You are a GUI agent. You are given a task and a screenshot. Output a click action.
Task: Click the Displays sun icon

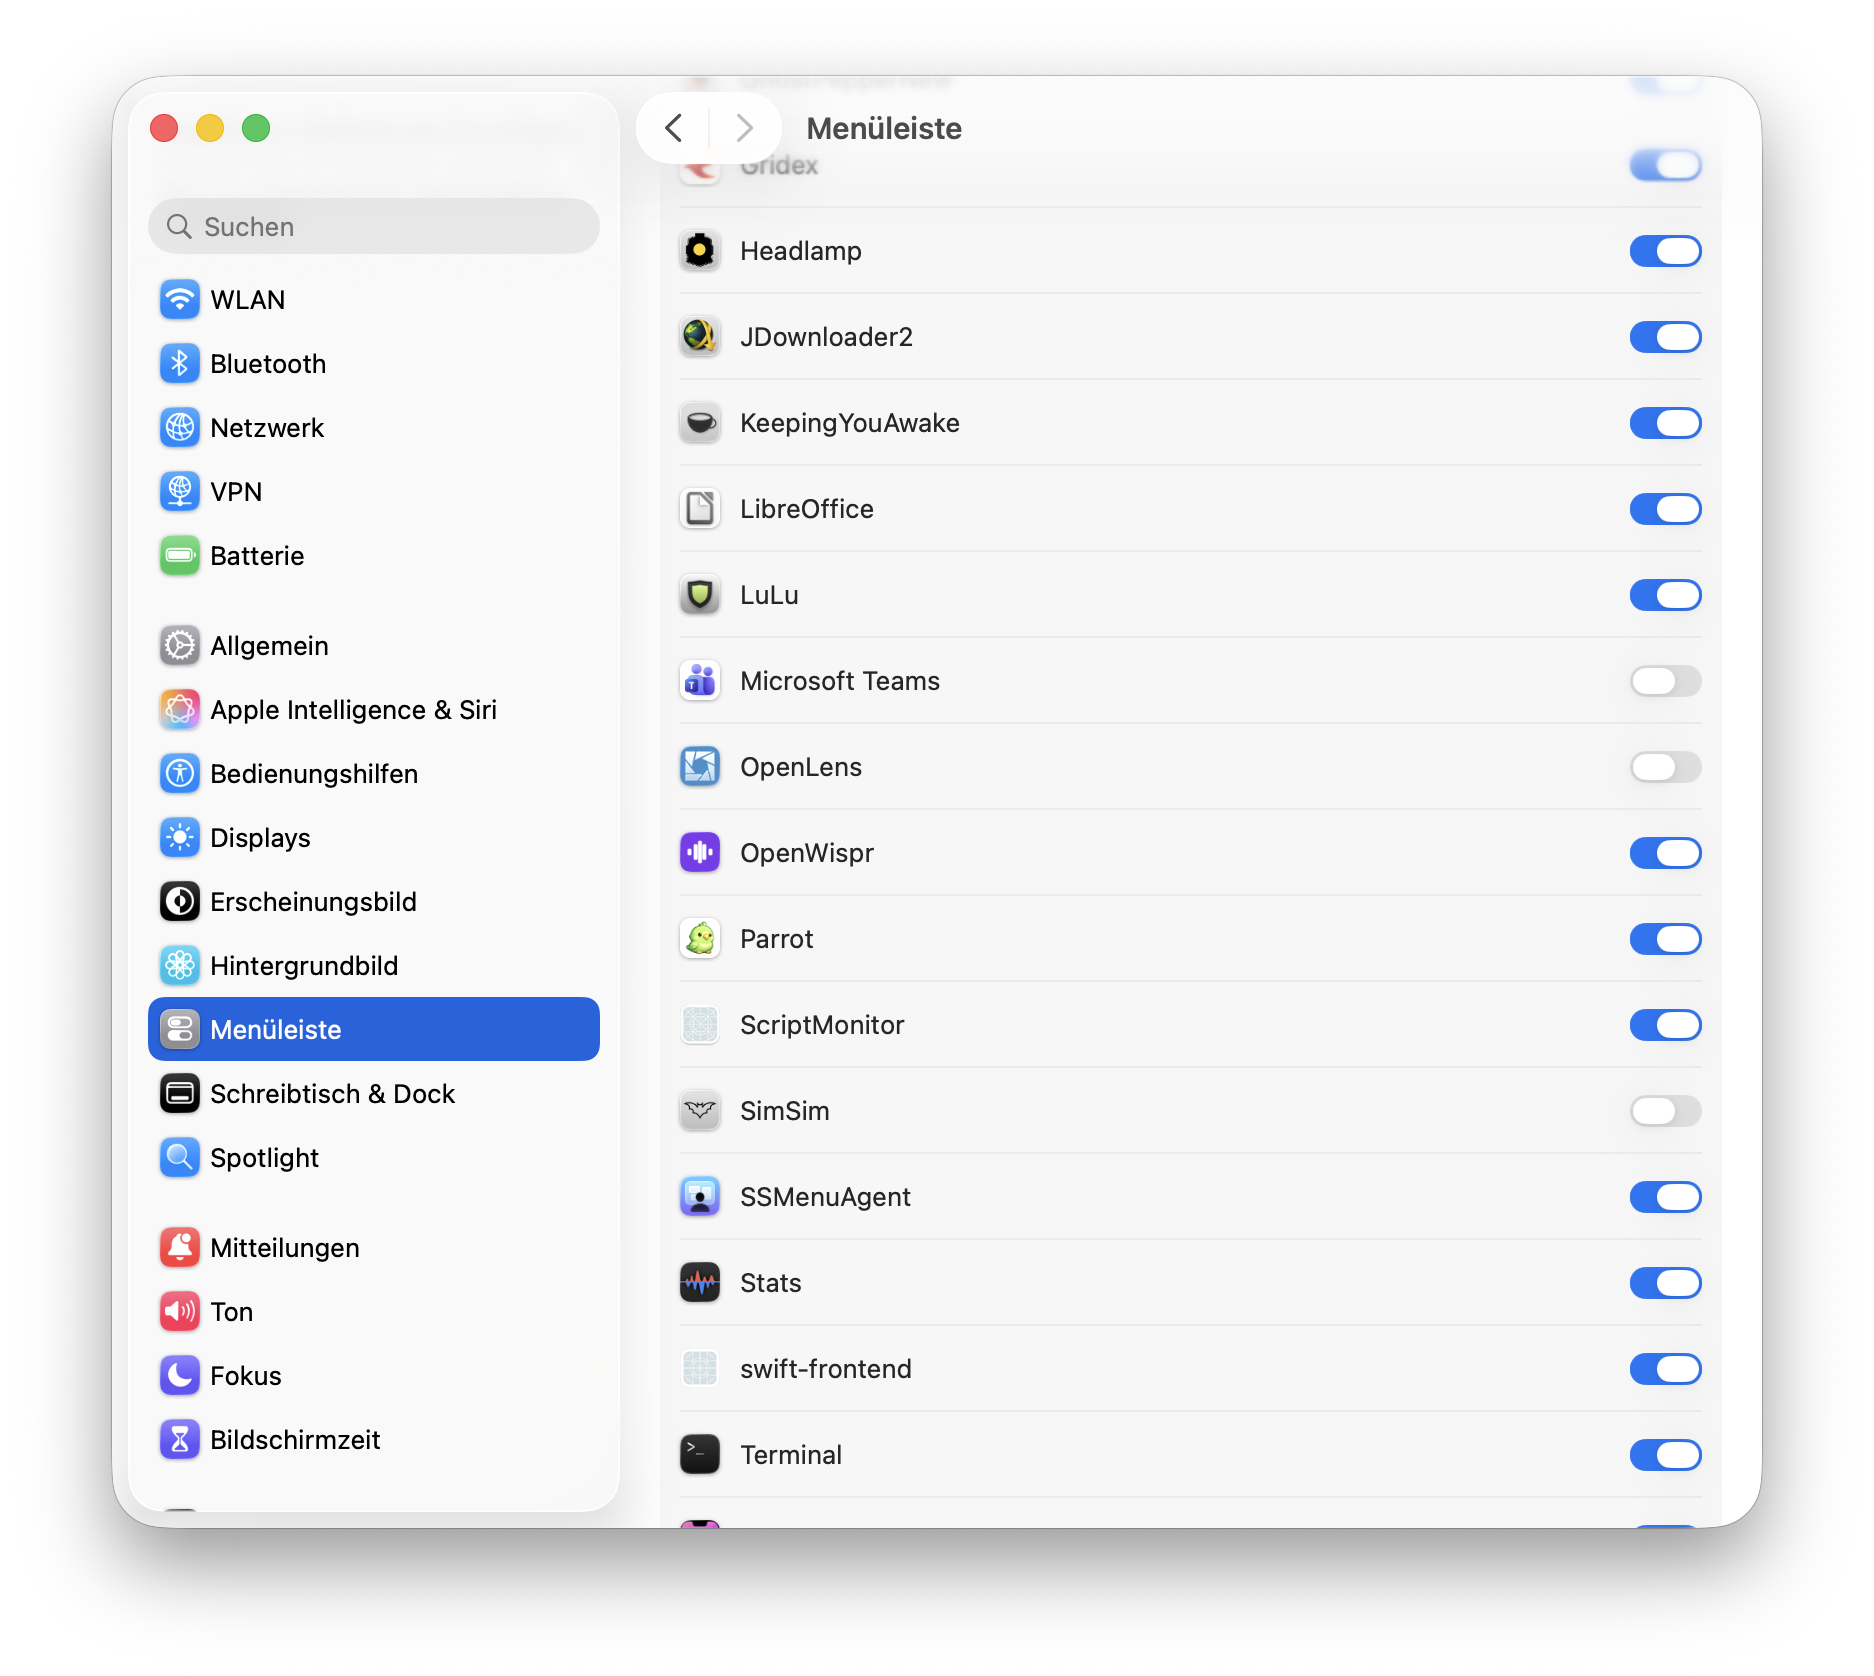tap(180, 838)
